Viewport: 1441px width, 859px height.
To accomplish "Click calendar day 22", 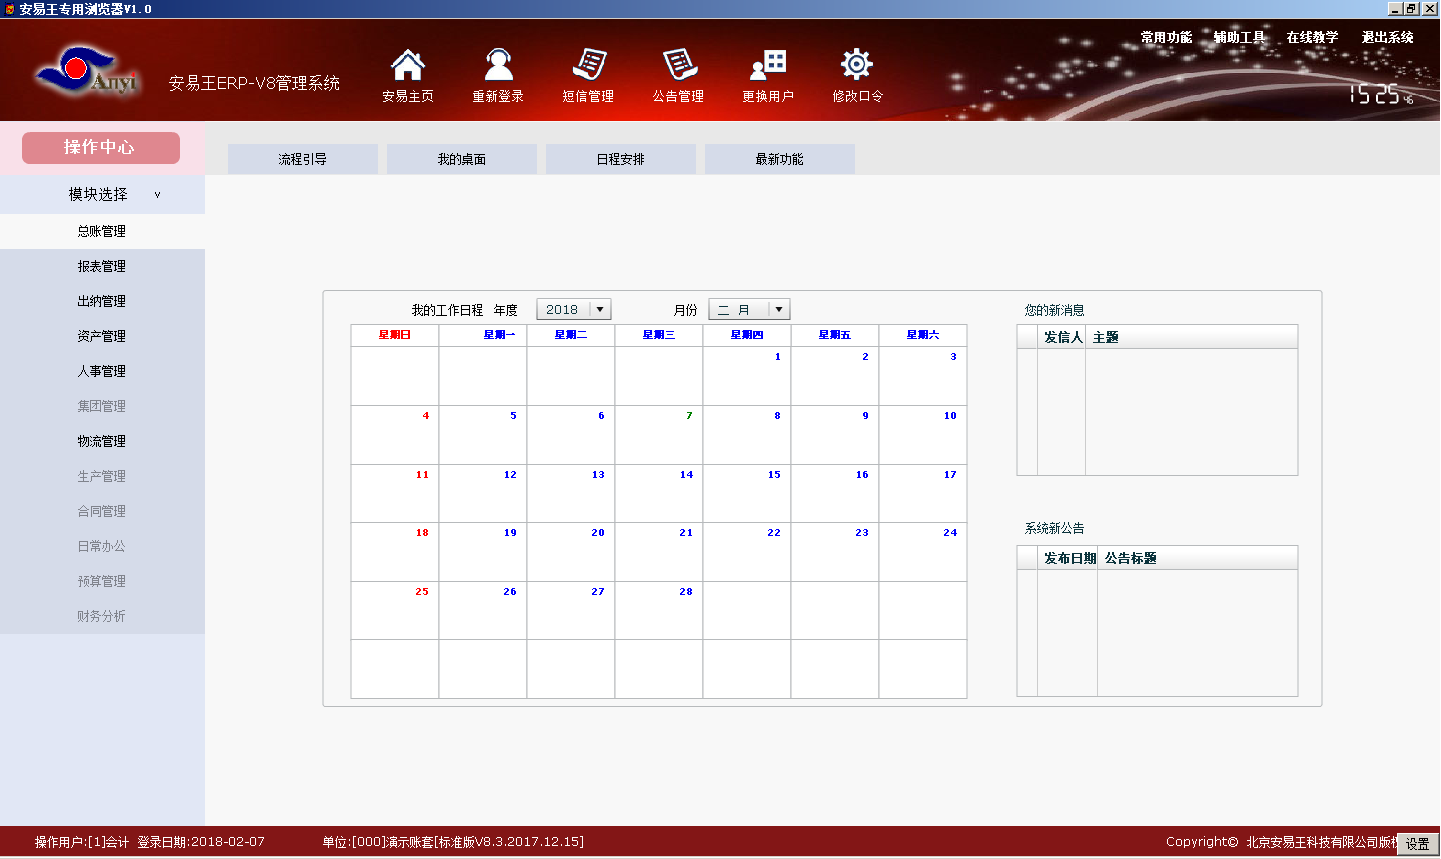I will coord(747,552).
